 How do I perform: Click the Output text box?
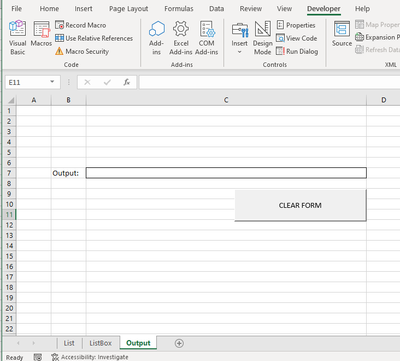point(226,173)
